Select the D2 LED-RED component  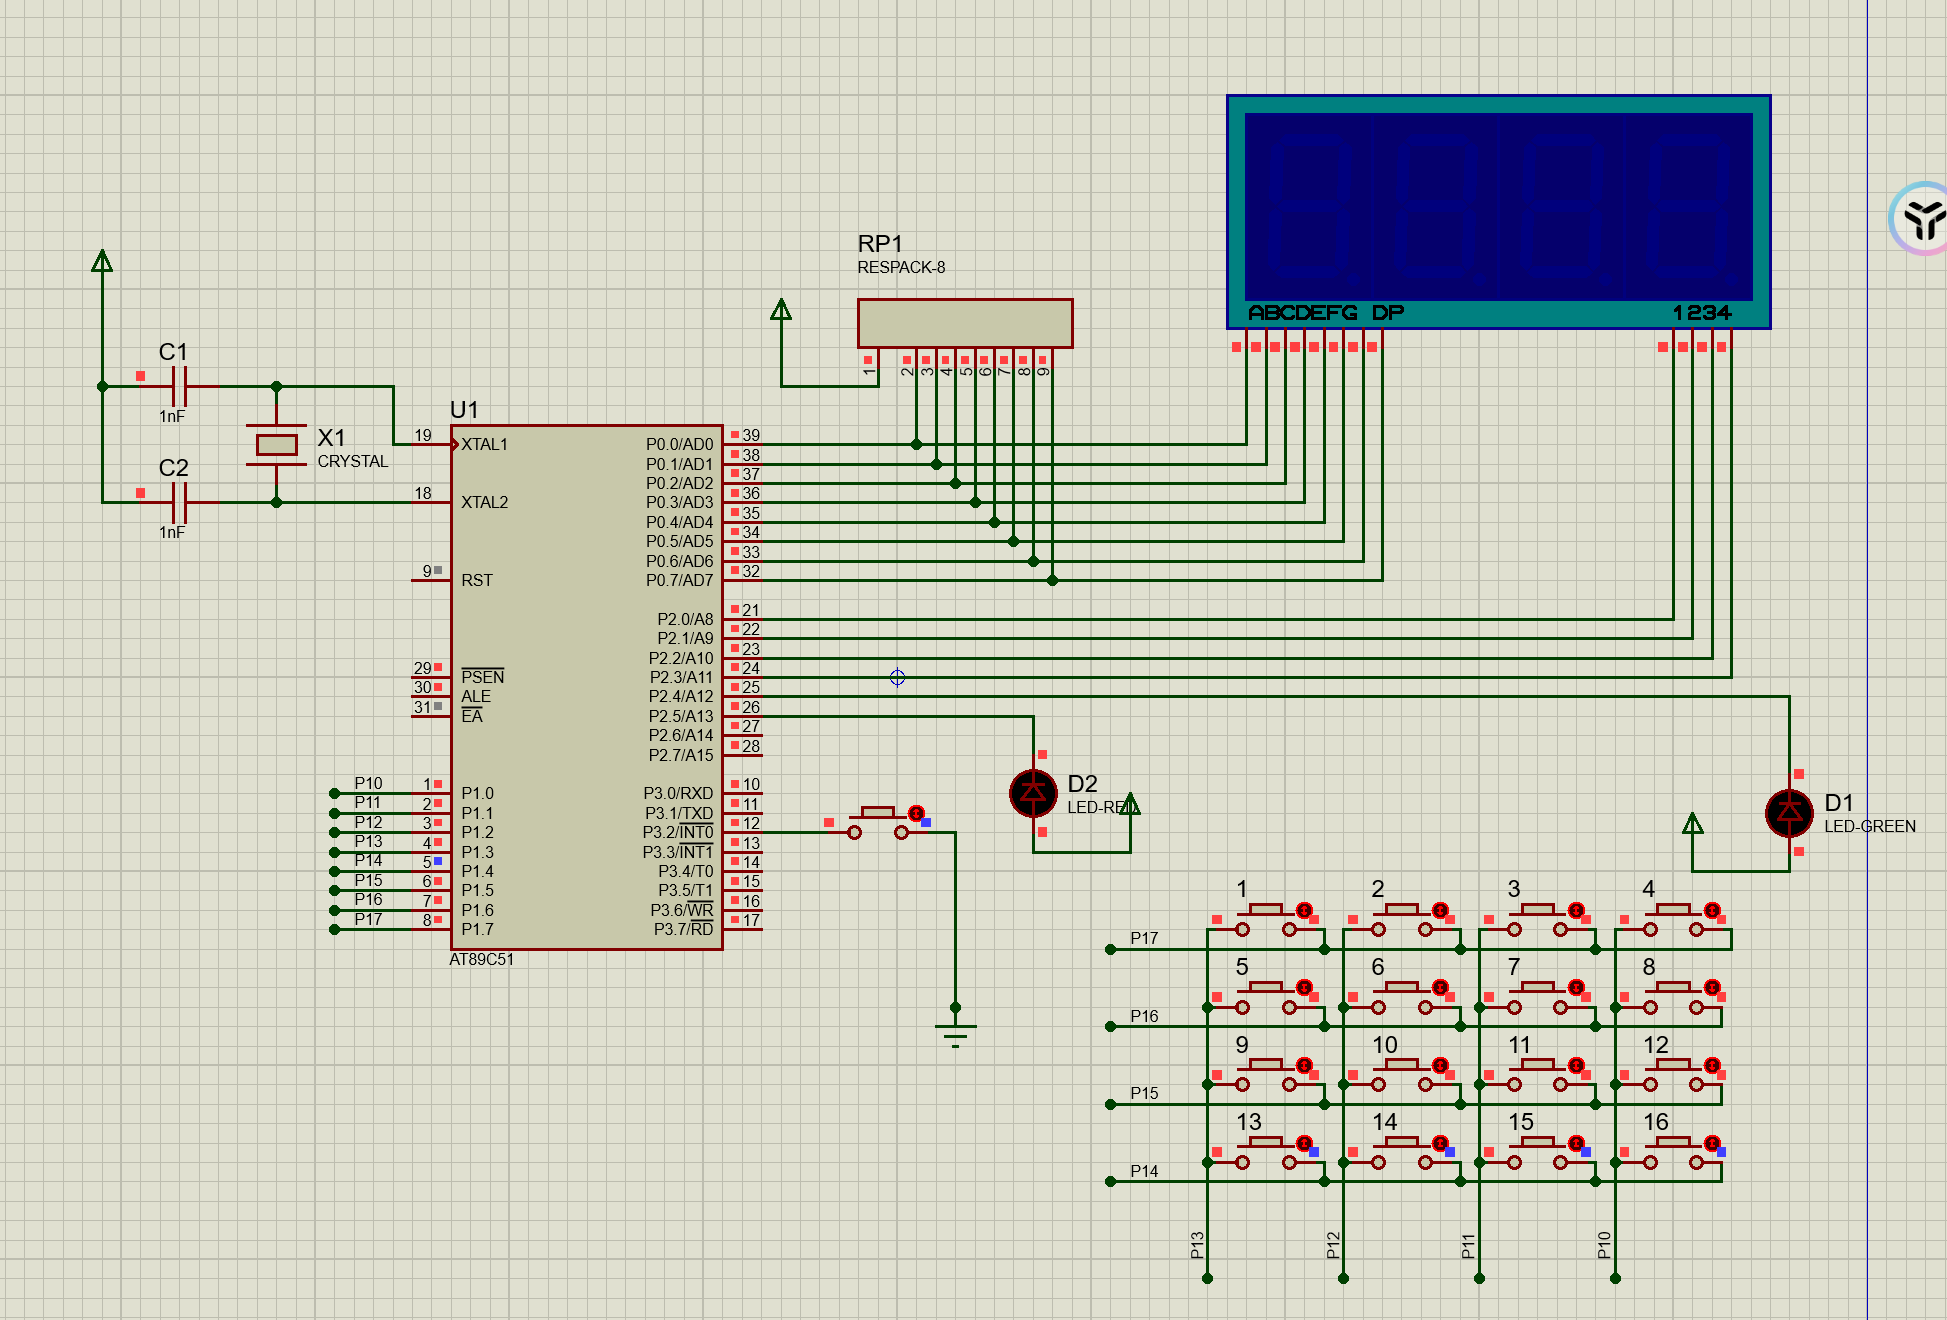point(1033,793)
